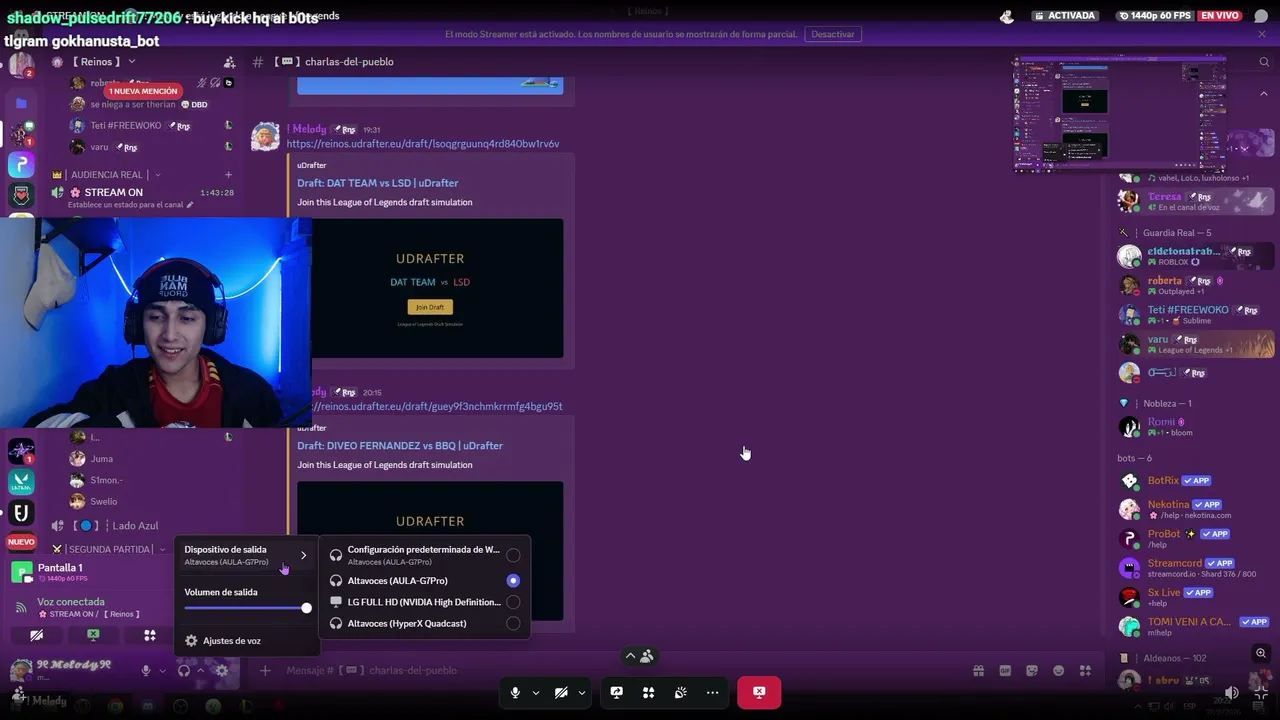
Task: Click the camera-off icon in the voice panel
Action: [x=37, y=635]
